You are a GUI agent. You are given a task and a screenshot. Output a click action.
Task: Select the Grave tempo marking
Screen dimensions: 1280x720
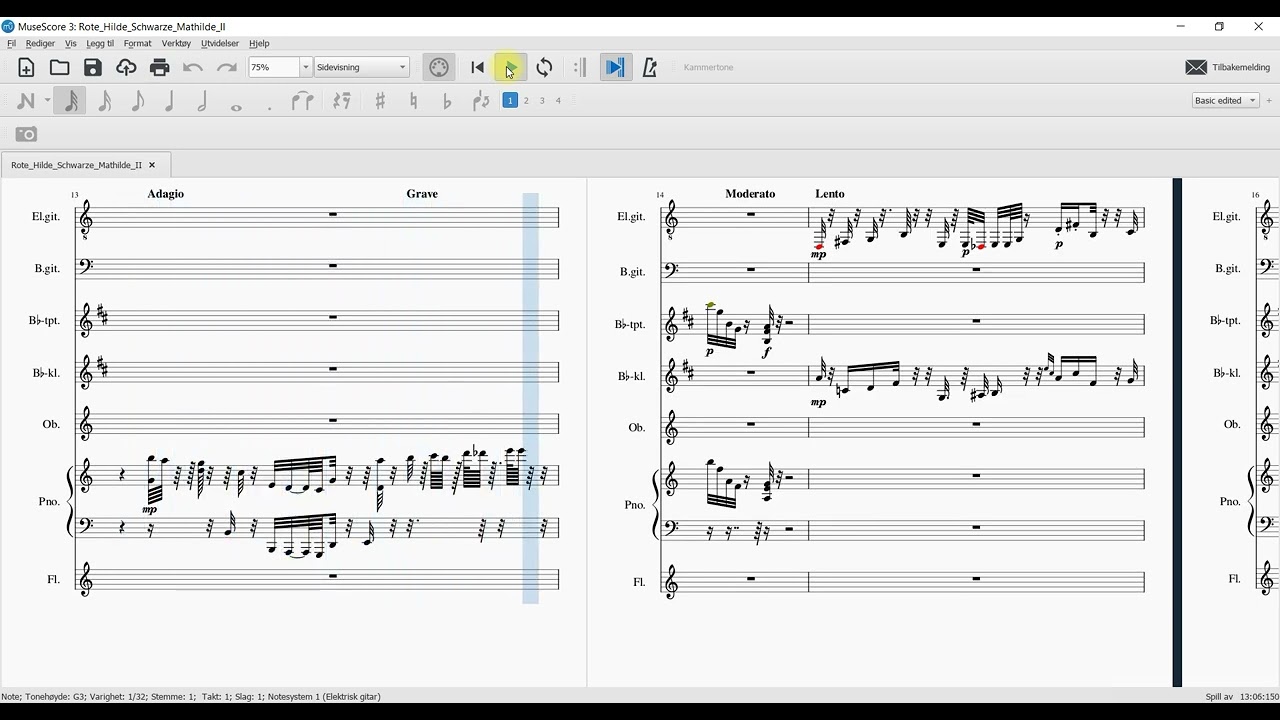point(422,194)
